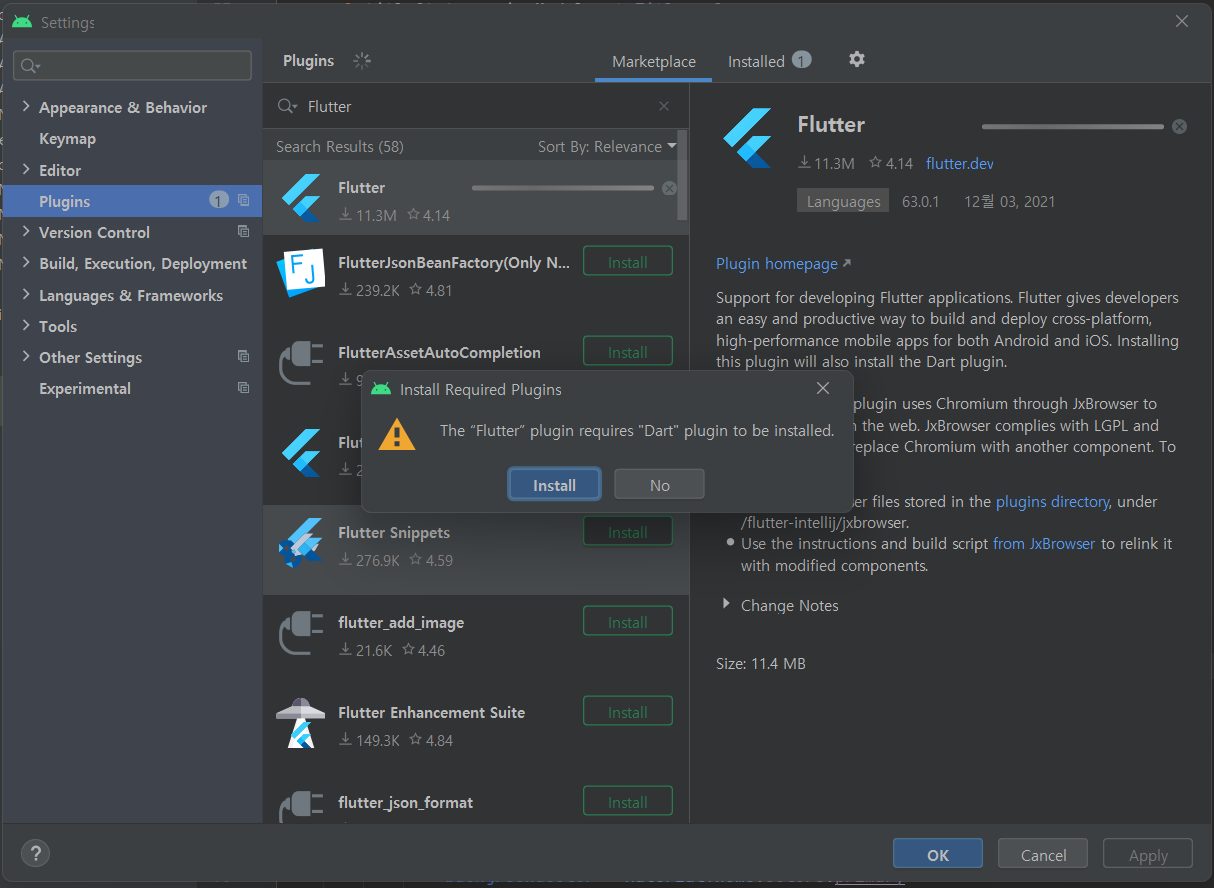
Task: Clear the Flutter search text with X
Action: (x=664, y=106)
